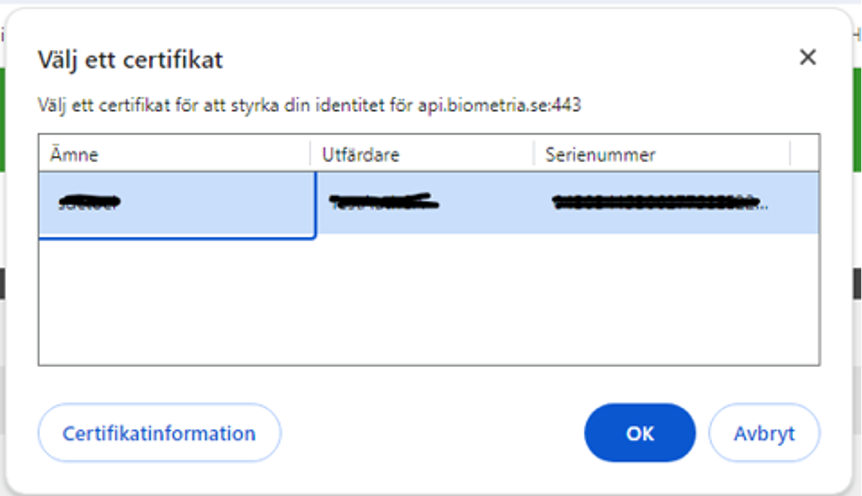
Task: Select the redacted issuer cell under Utfärdare
Action: click(424, 205)
